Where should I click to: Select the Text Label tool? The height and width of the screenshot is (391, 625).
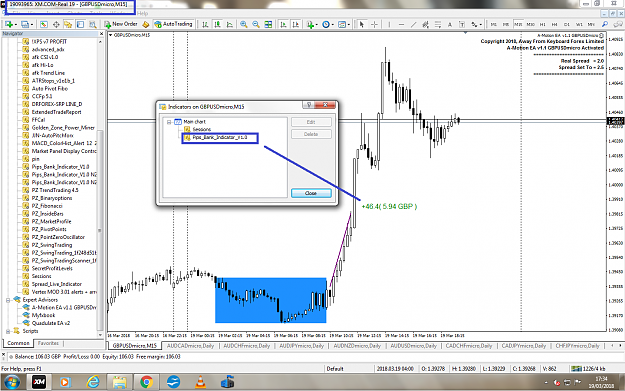[462, 24]
